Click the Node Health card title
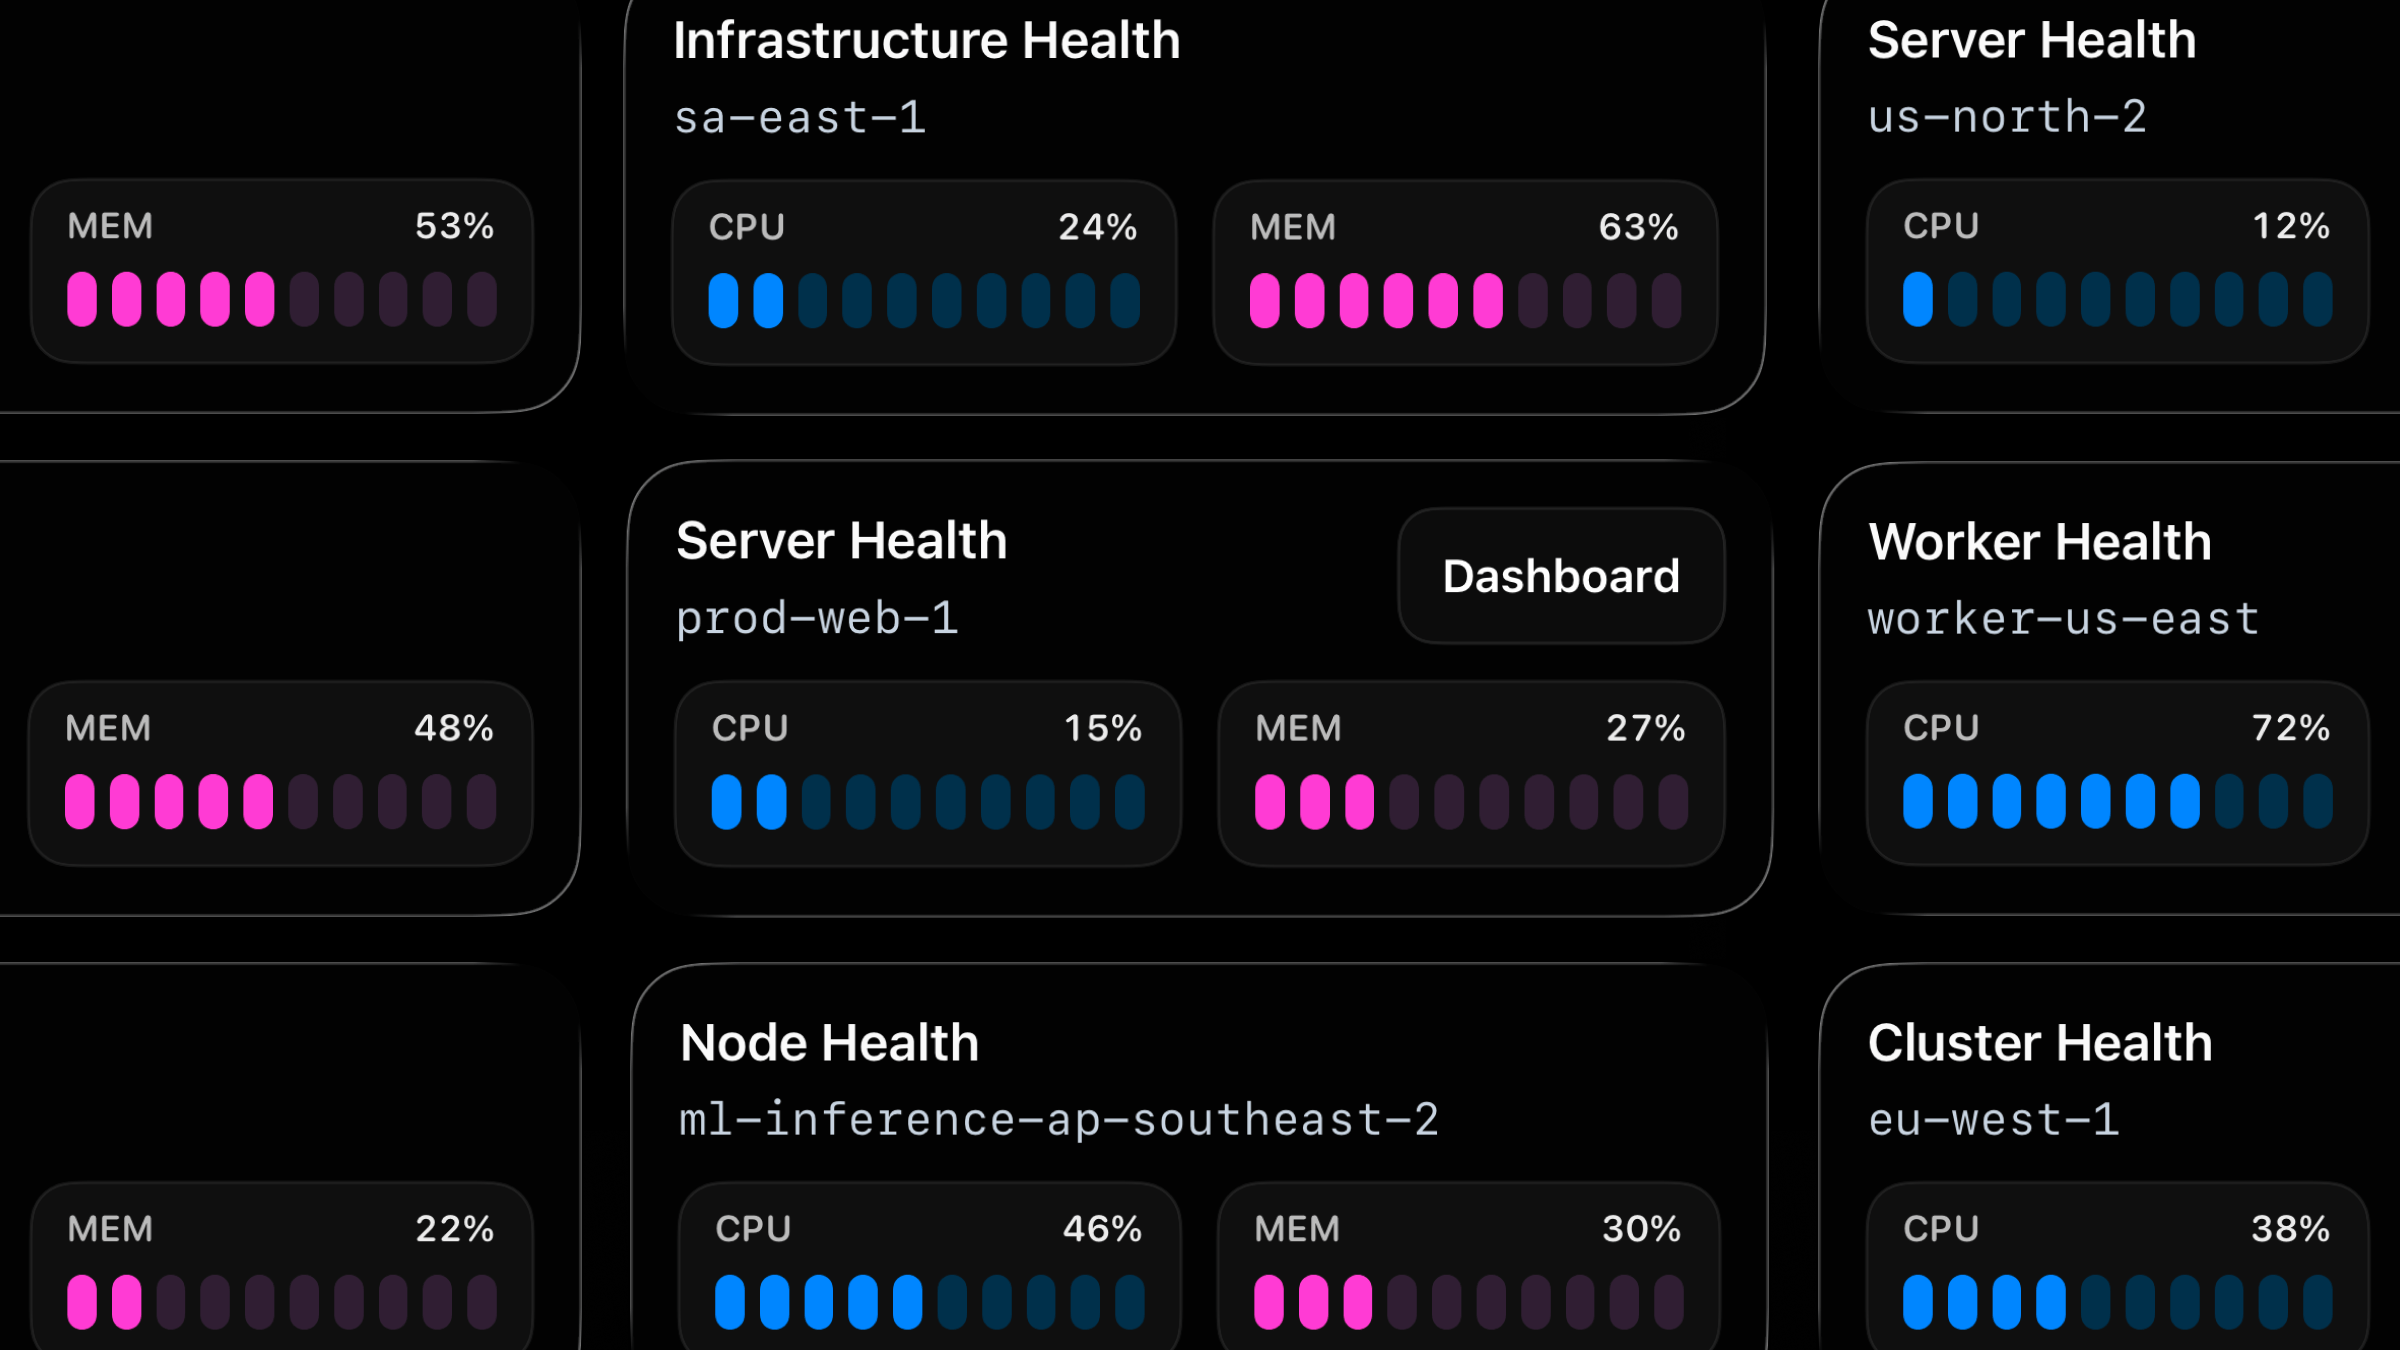The height and width of the screenshot is (1350, 2400). [x=829, y=1043]
